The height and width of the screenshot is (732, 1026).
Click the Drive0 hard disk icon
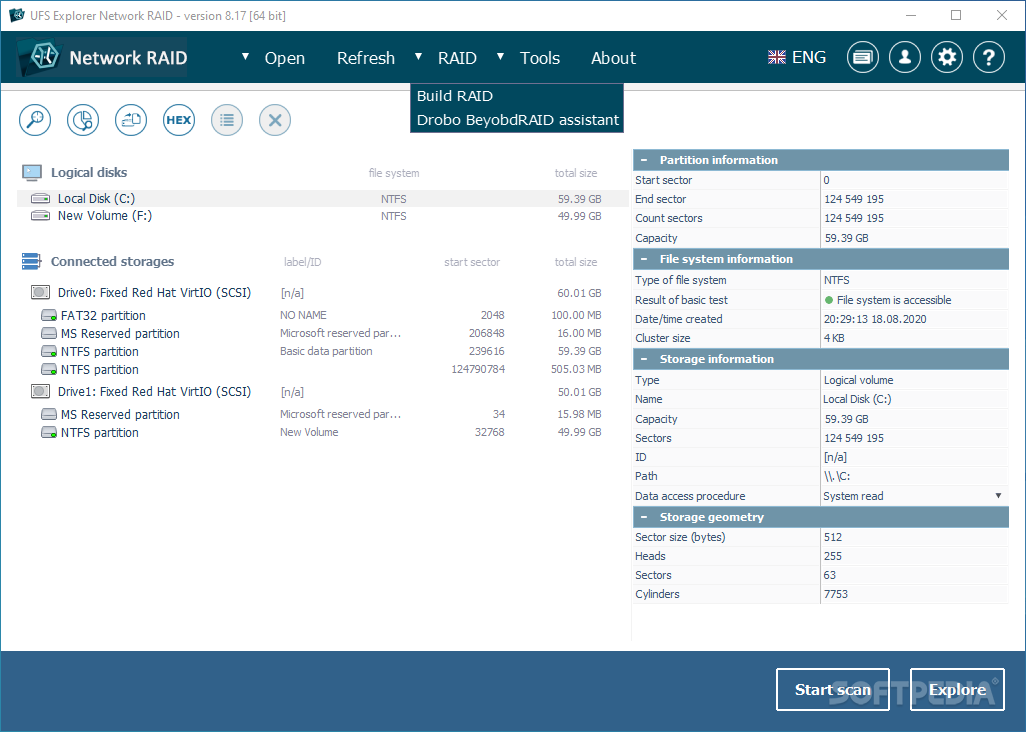tap(41, 292)
